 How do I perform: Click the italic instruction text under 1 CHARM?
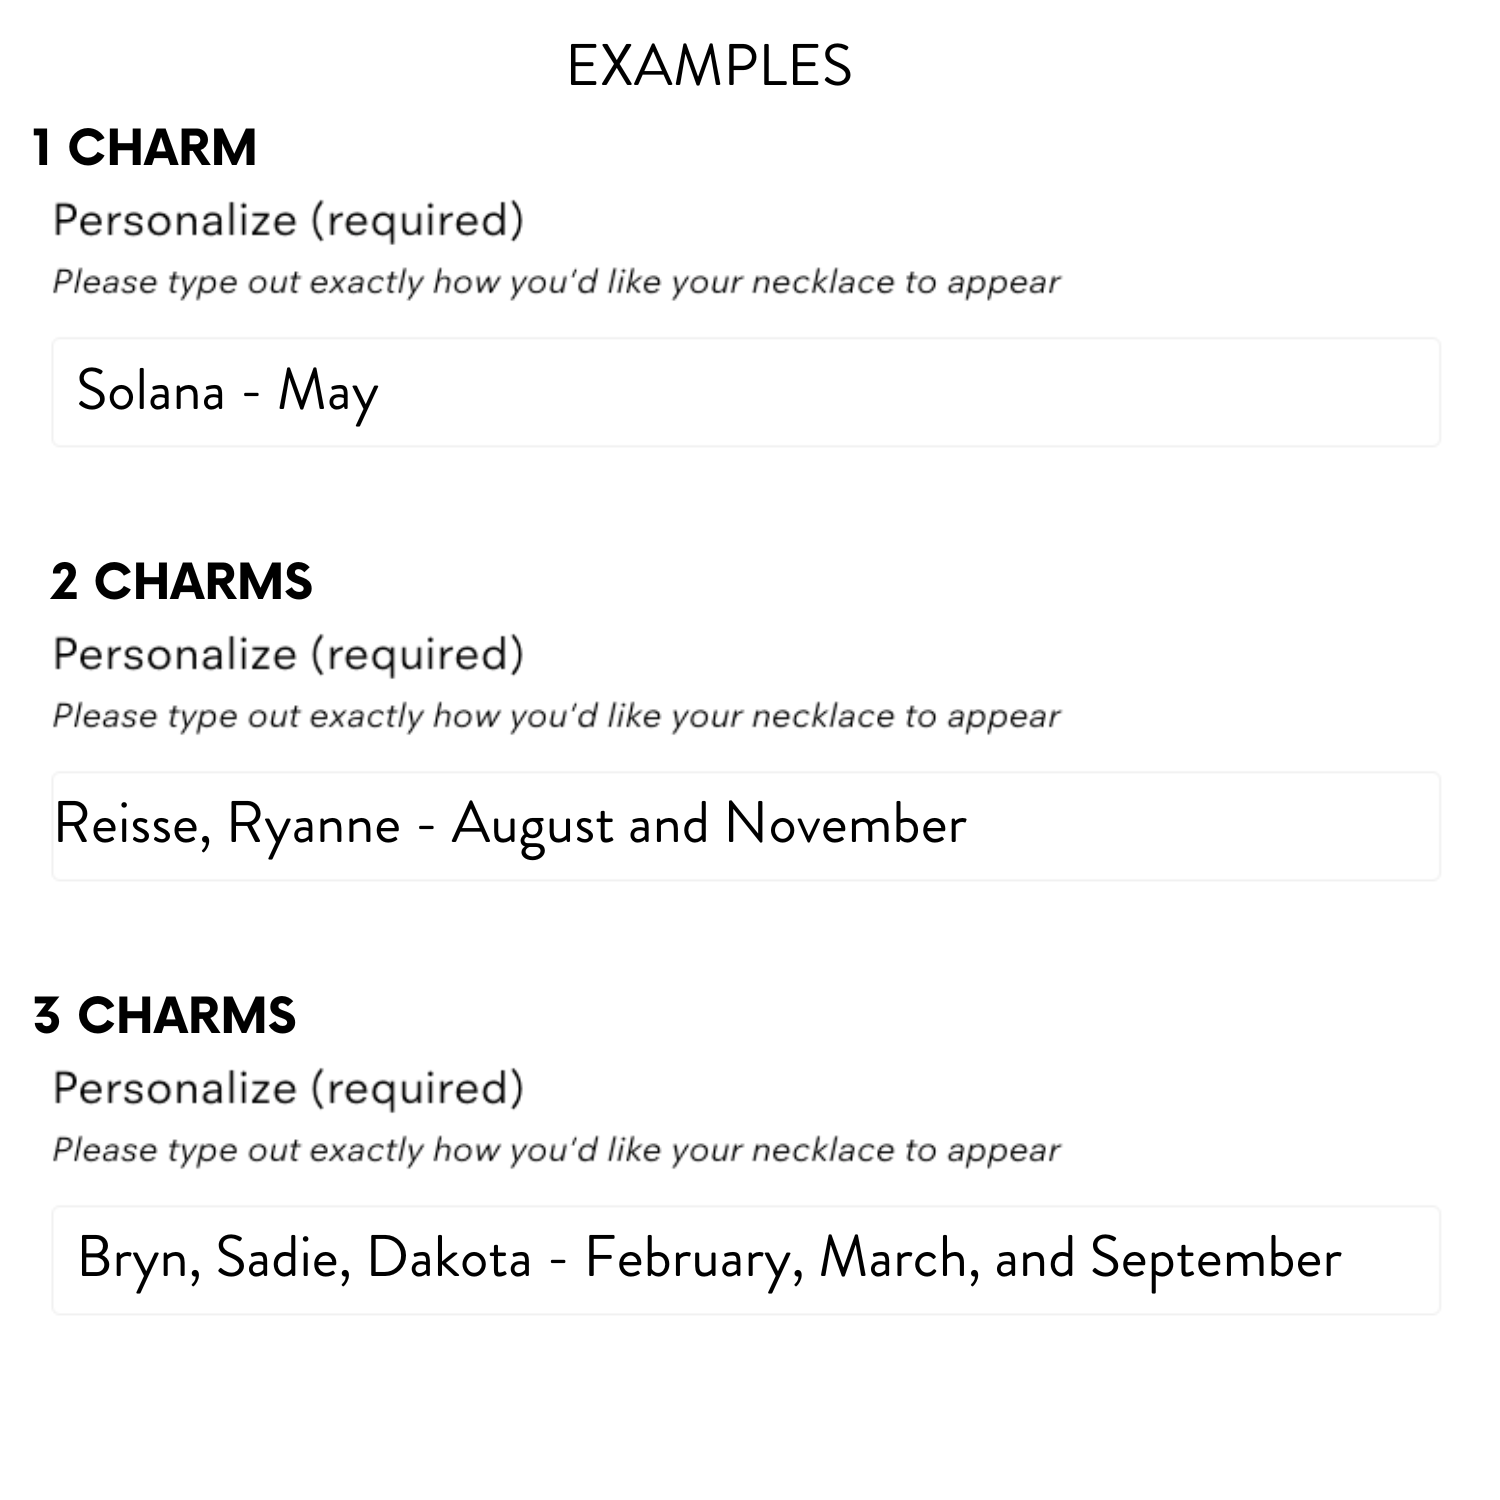(x=556, y=282)
